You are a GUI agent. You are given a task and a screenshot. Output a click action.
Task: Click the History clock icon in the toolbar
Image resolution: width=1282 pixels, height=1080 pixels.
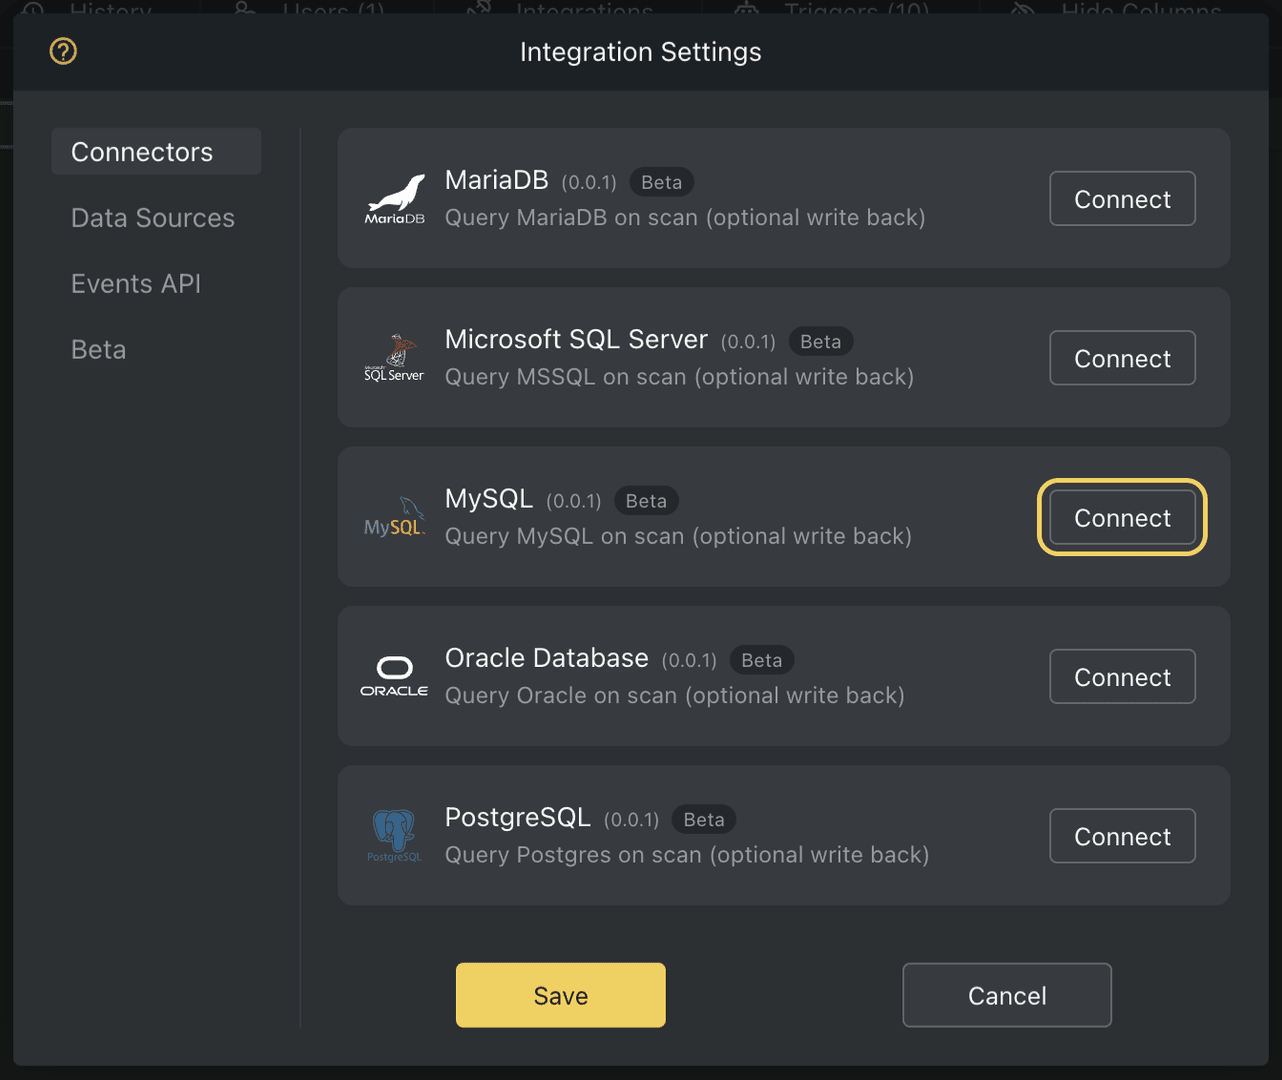(x=31, y=10)
